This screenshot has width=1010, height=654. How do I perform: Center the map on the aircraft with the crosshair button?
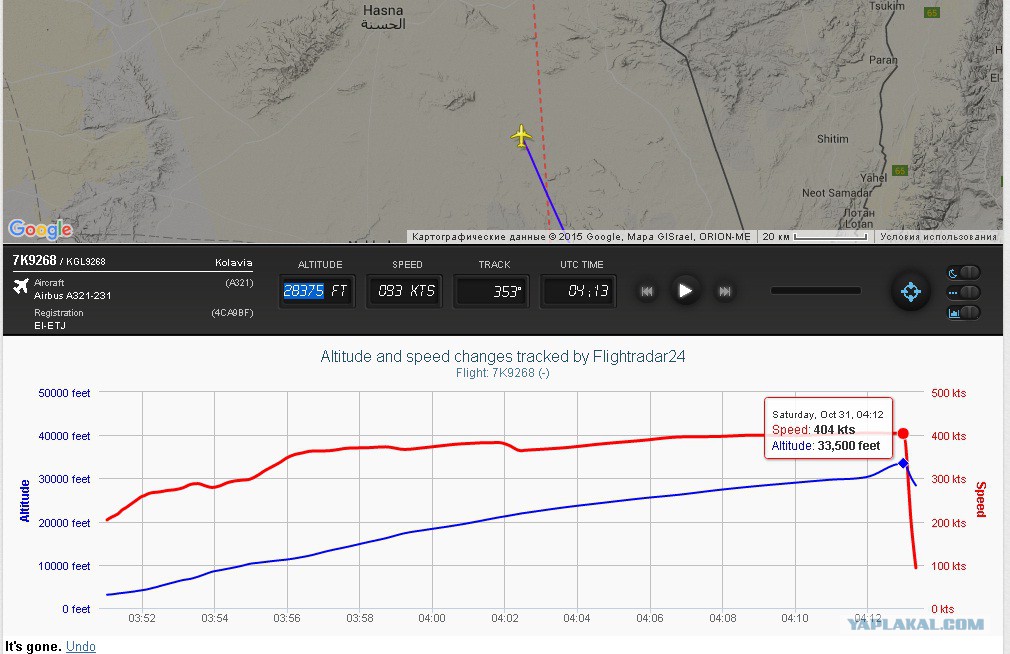(910, 292)
